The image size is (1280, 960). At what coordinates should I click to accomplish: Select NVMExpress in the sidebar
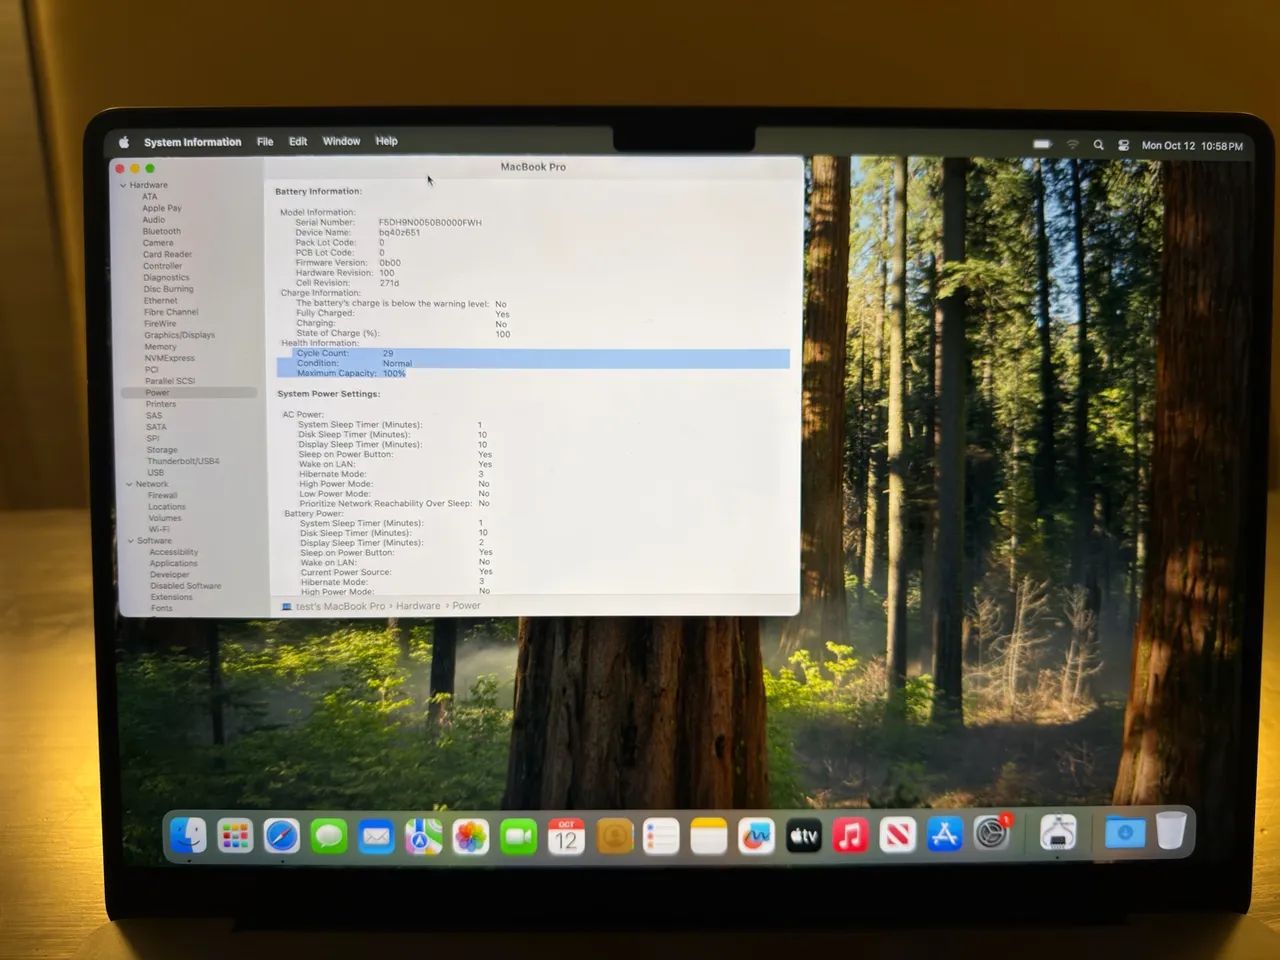170,358
